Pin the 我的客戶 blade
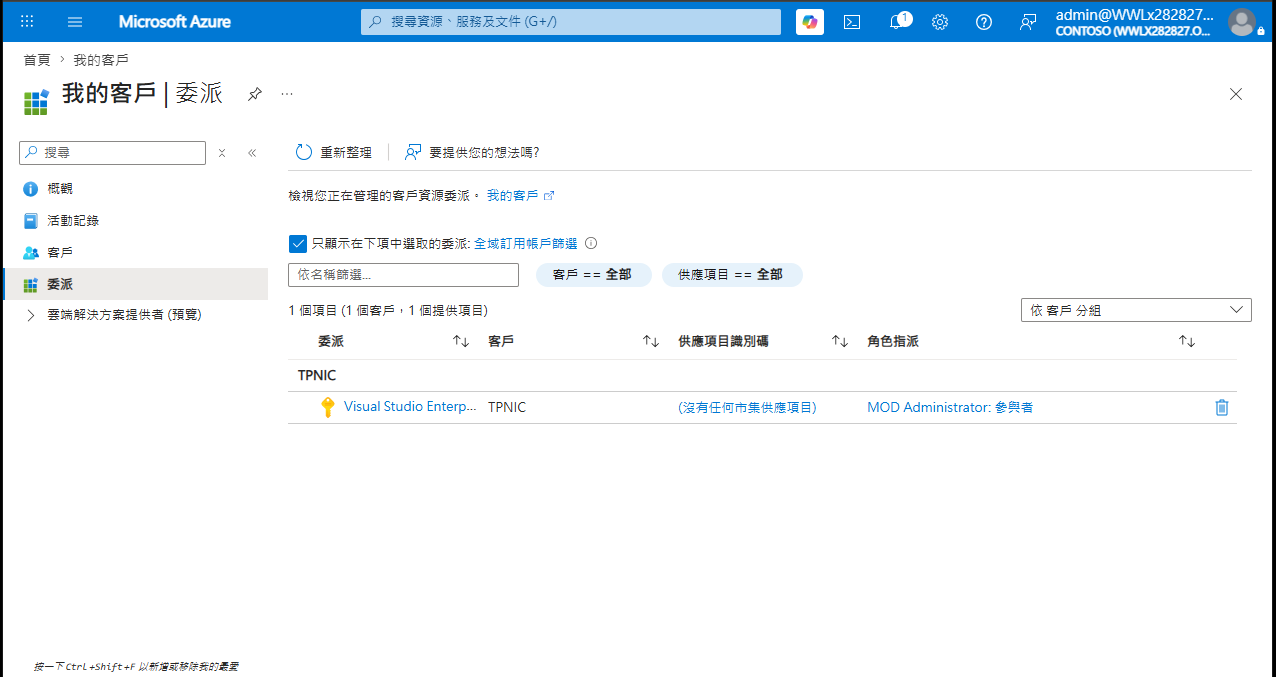1276x677 pixels. [x=255, y=94]
